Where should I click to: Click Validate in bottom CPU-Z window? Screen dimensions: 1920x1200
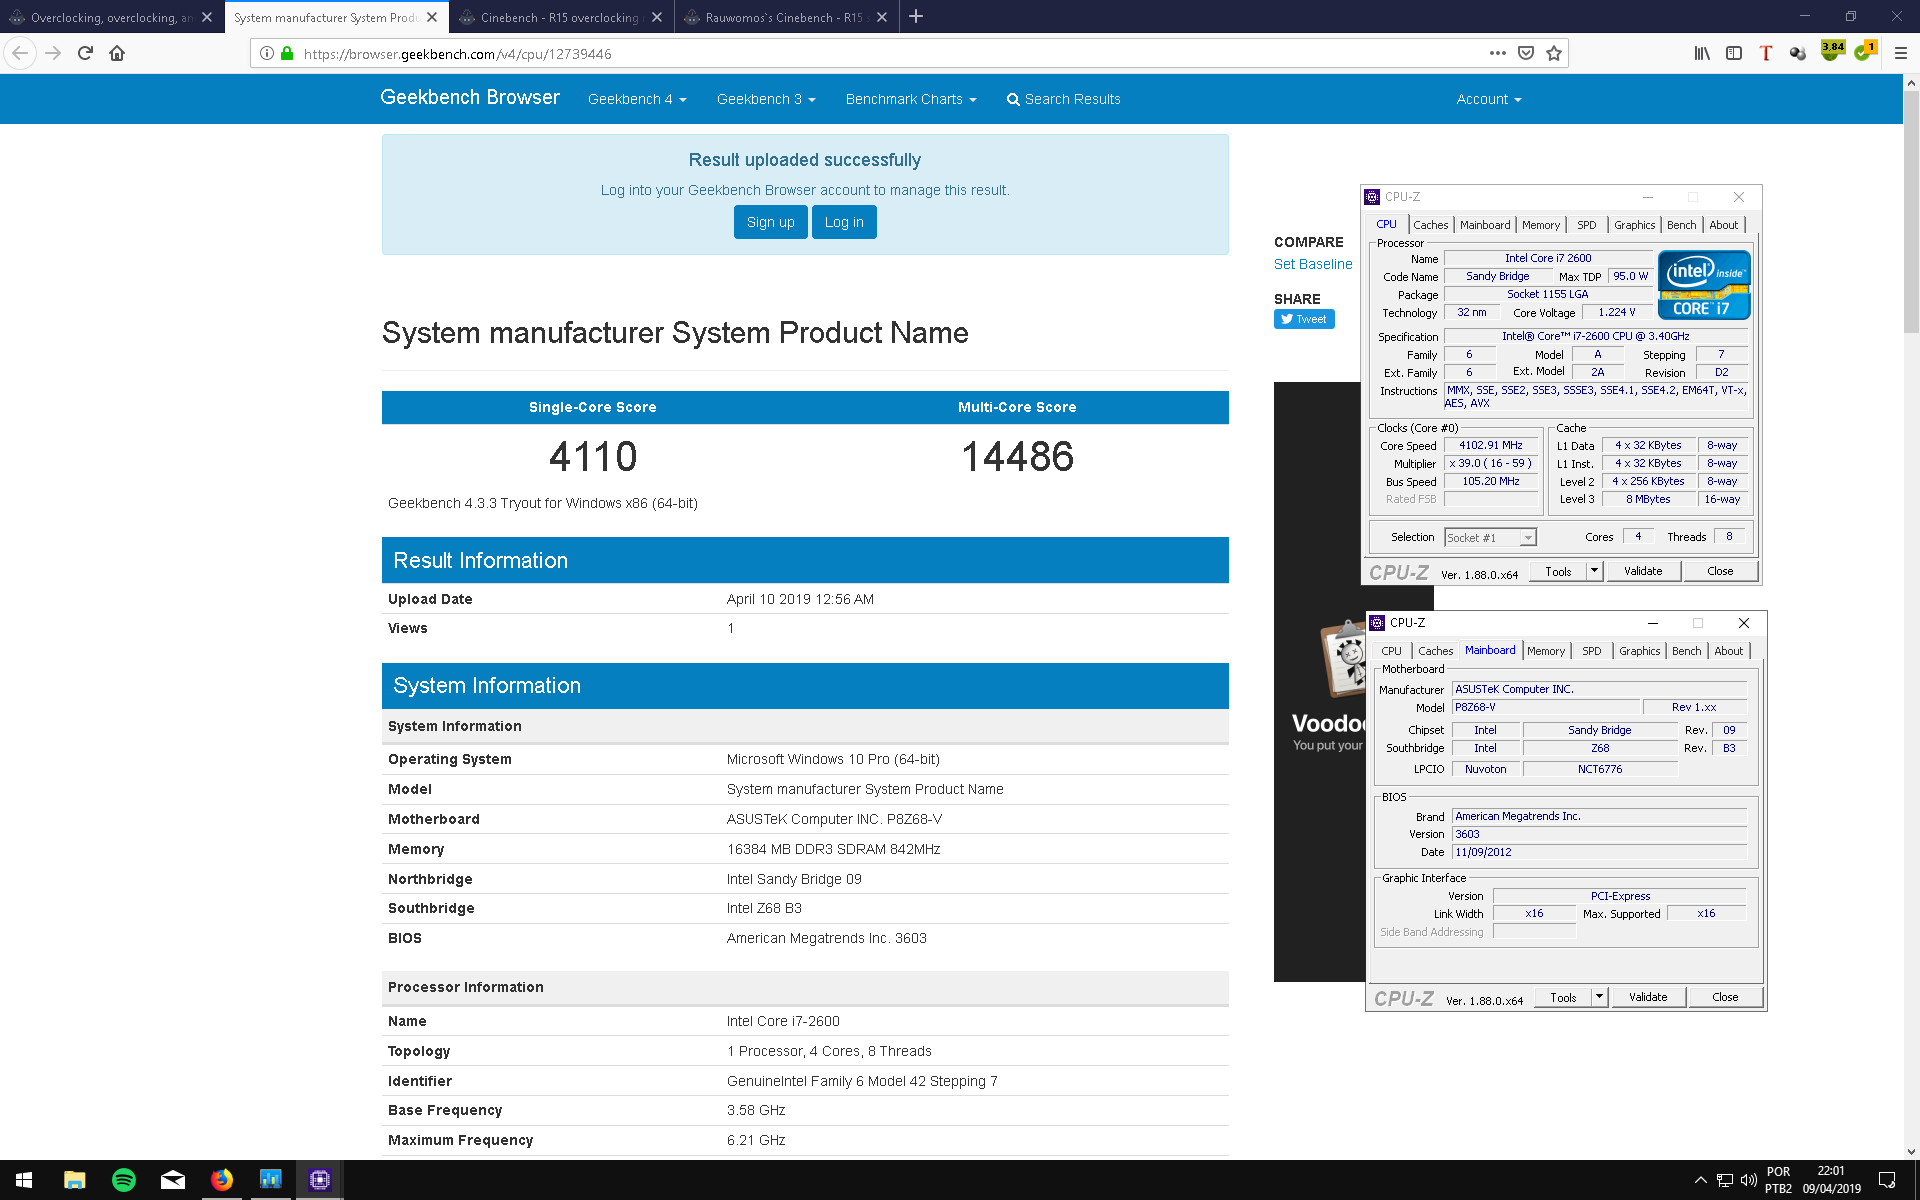1648,997
